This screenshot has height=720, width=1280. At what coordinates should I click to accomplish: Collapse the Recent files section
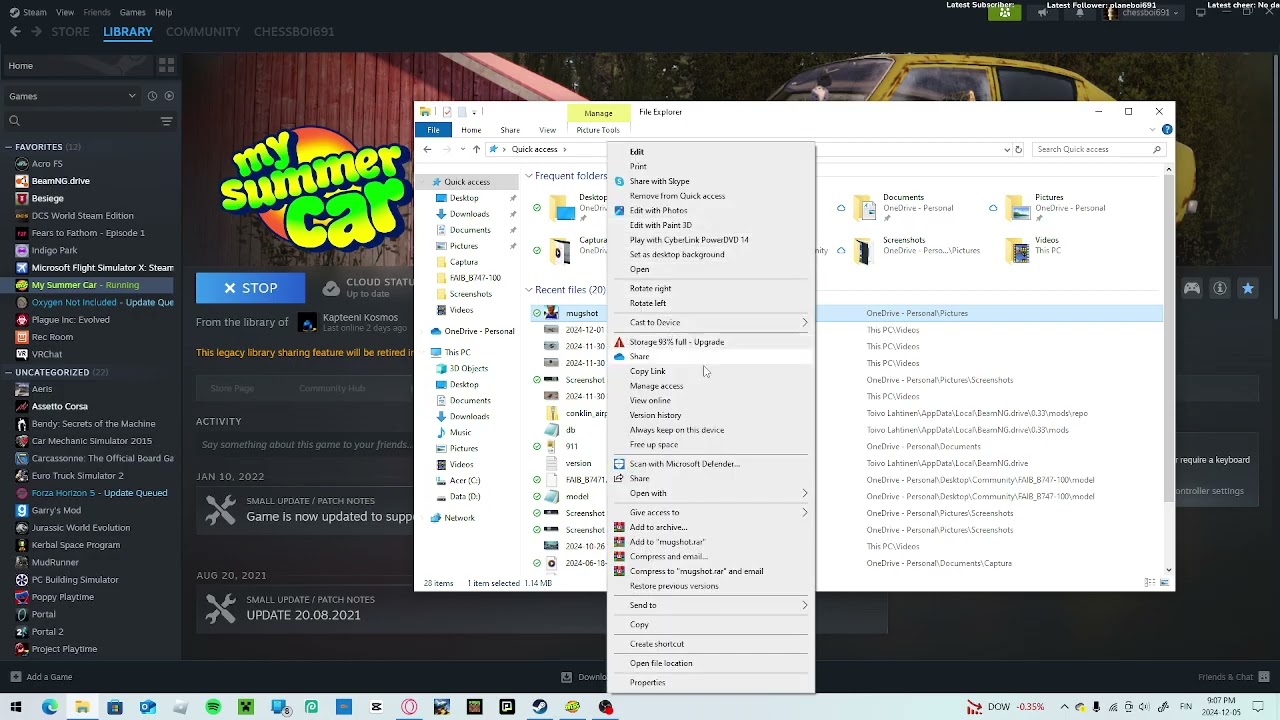(529, 290)
